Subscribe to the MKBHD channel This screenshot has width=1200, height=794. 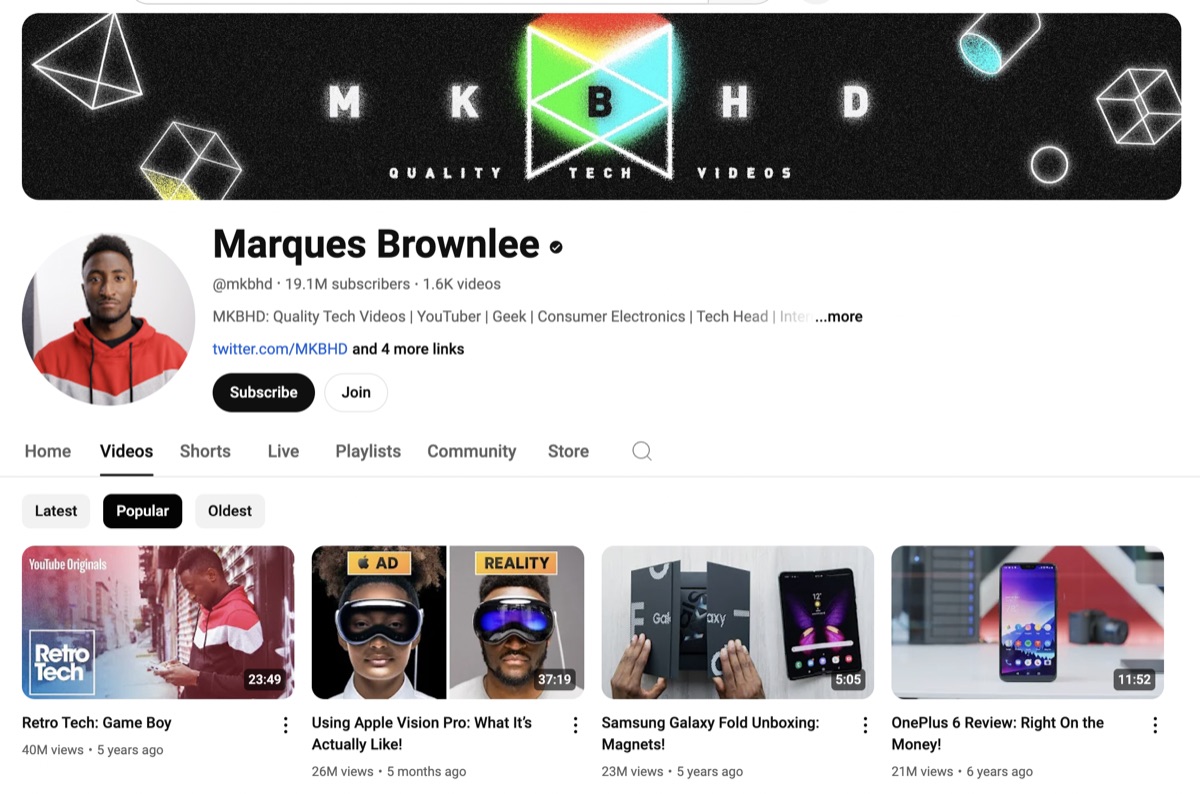click(x=264, y=392)
